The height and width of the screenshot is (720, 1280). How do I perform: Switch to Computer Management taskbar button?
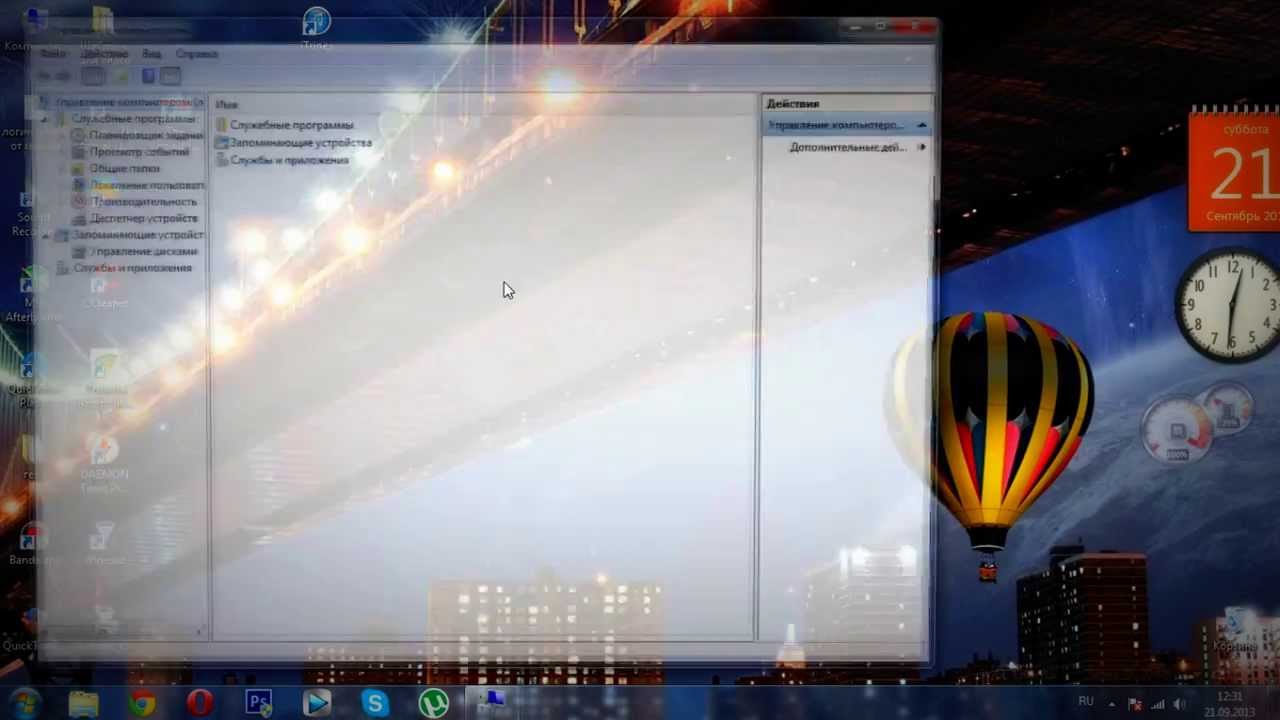coord(491,703)
